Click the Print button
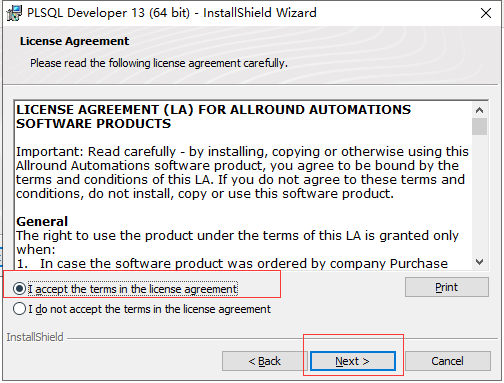 click(x=447, y=287)
